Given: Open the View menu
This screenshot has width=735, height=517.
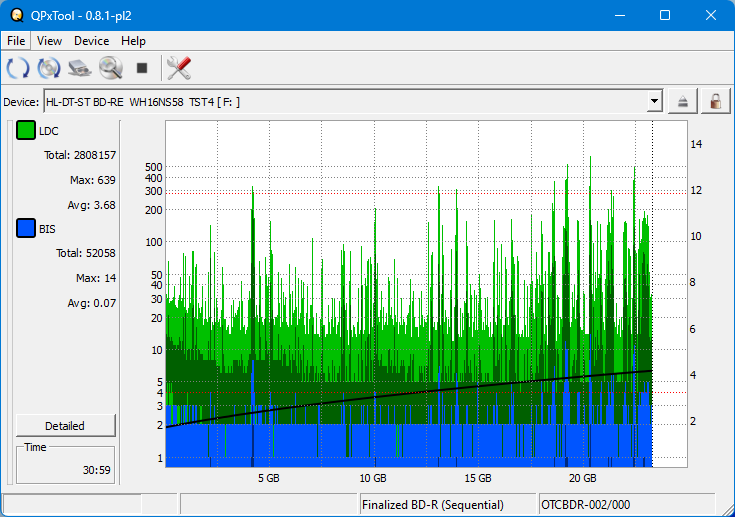Looking at the screenshot, I should tap(49, 41).
